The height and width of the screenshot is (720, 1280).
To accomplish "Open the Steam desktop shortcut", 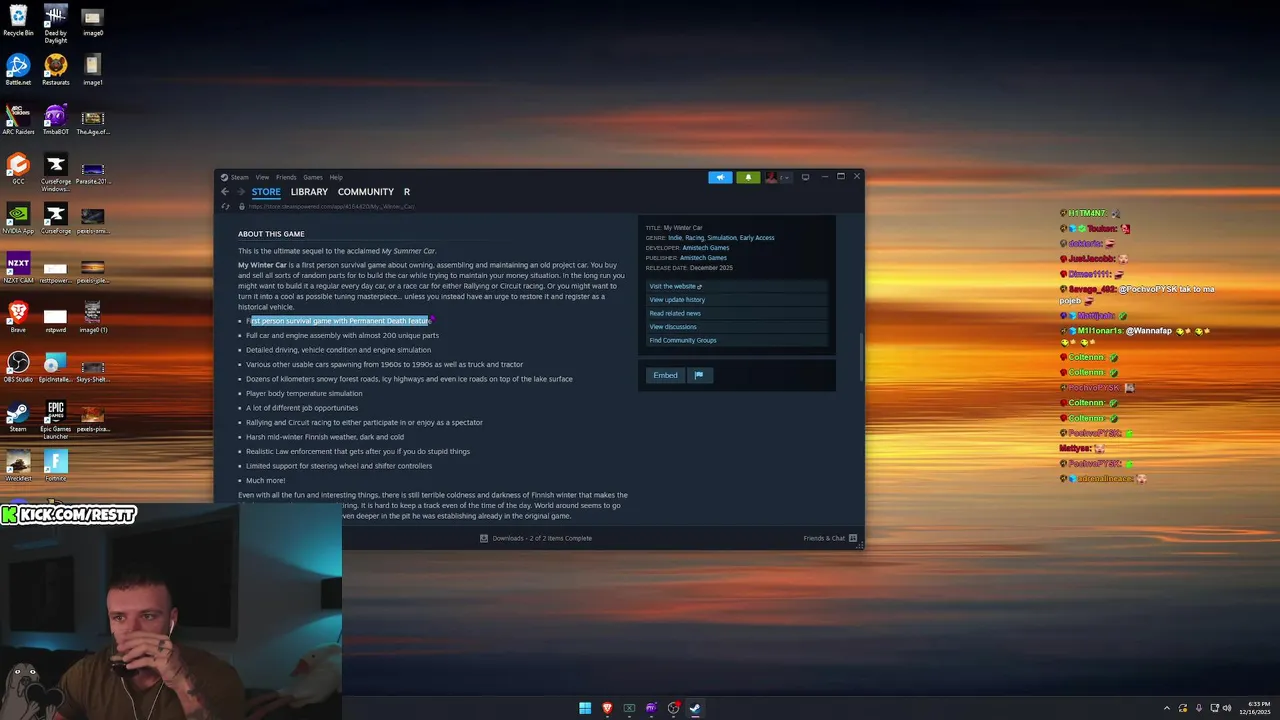I will pyautogui.click(x=18, y=417).
